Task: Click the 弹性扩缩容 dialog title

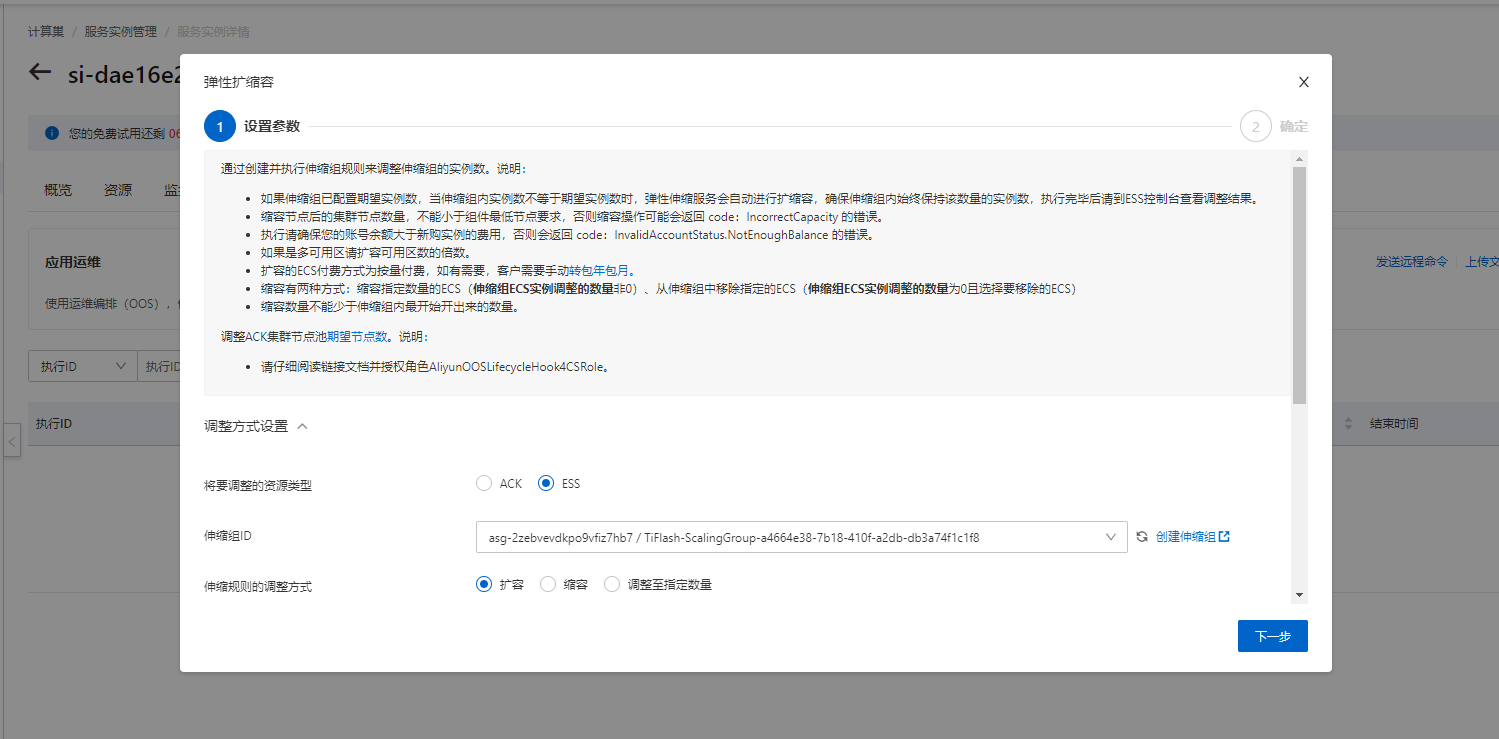Action: click(239, 82)
